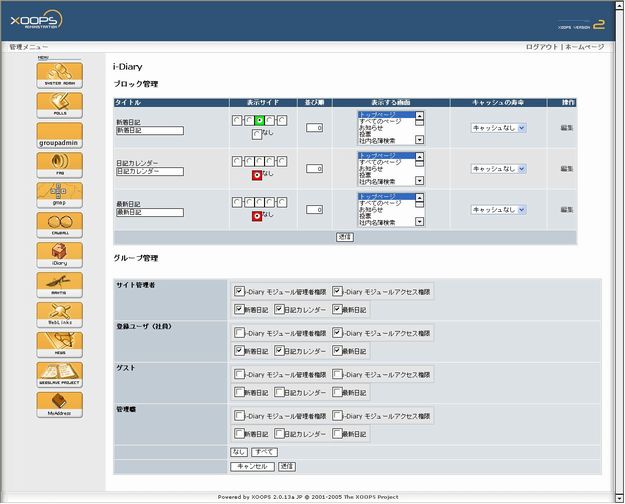The width and height of the screenshot is (625, 504).
Task: Open the FAQ module in the sidebar
Action: [59, 163]
